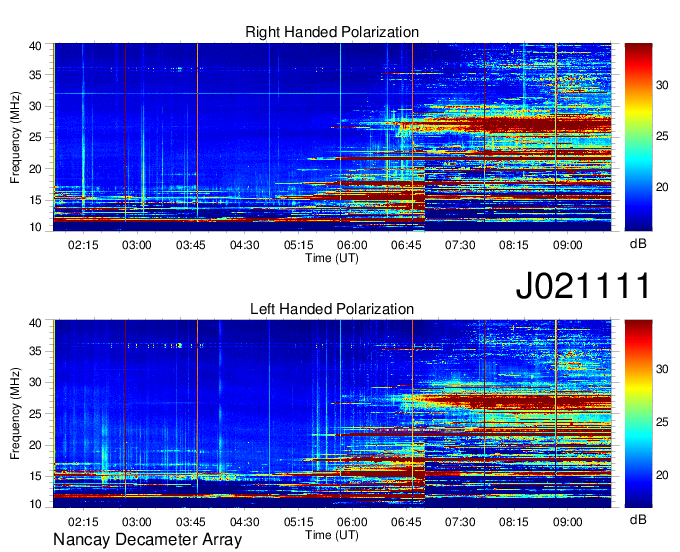Click the 30 MHz tick on the bottom plot
The width and height of the screenshot is (680, 552).
click(35, 382)
